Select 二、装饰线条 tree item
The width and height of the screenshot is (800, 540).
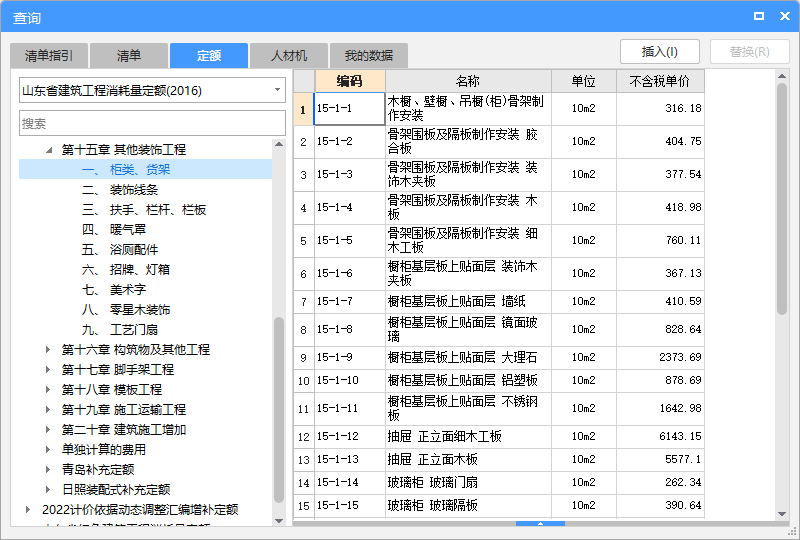pyautogui.click(x=120, y=190)
